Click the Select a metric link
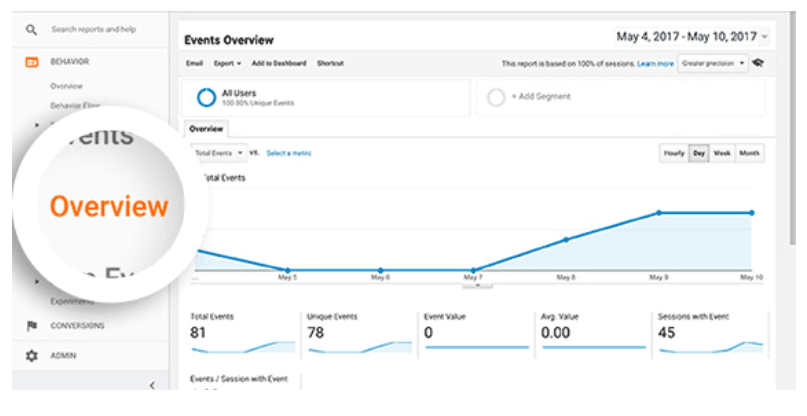 [289, 153]
